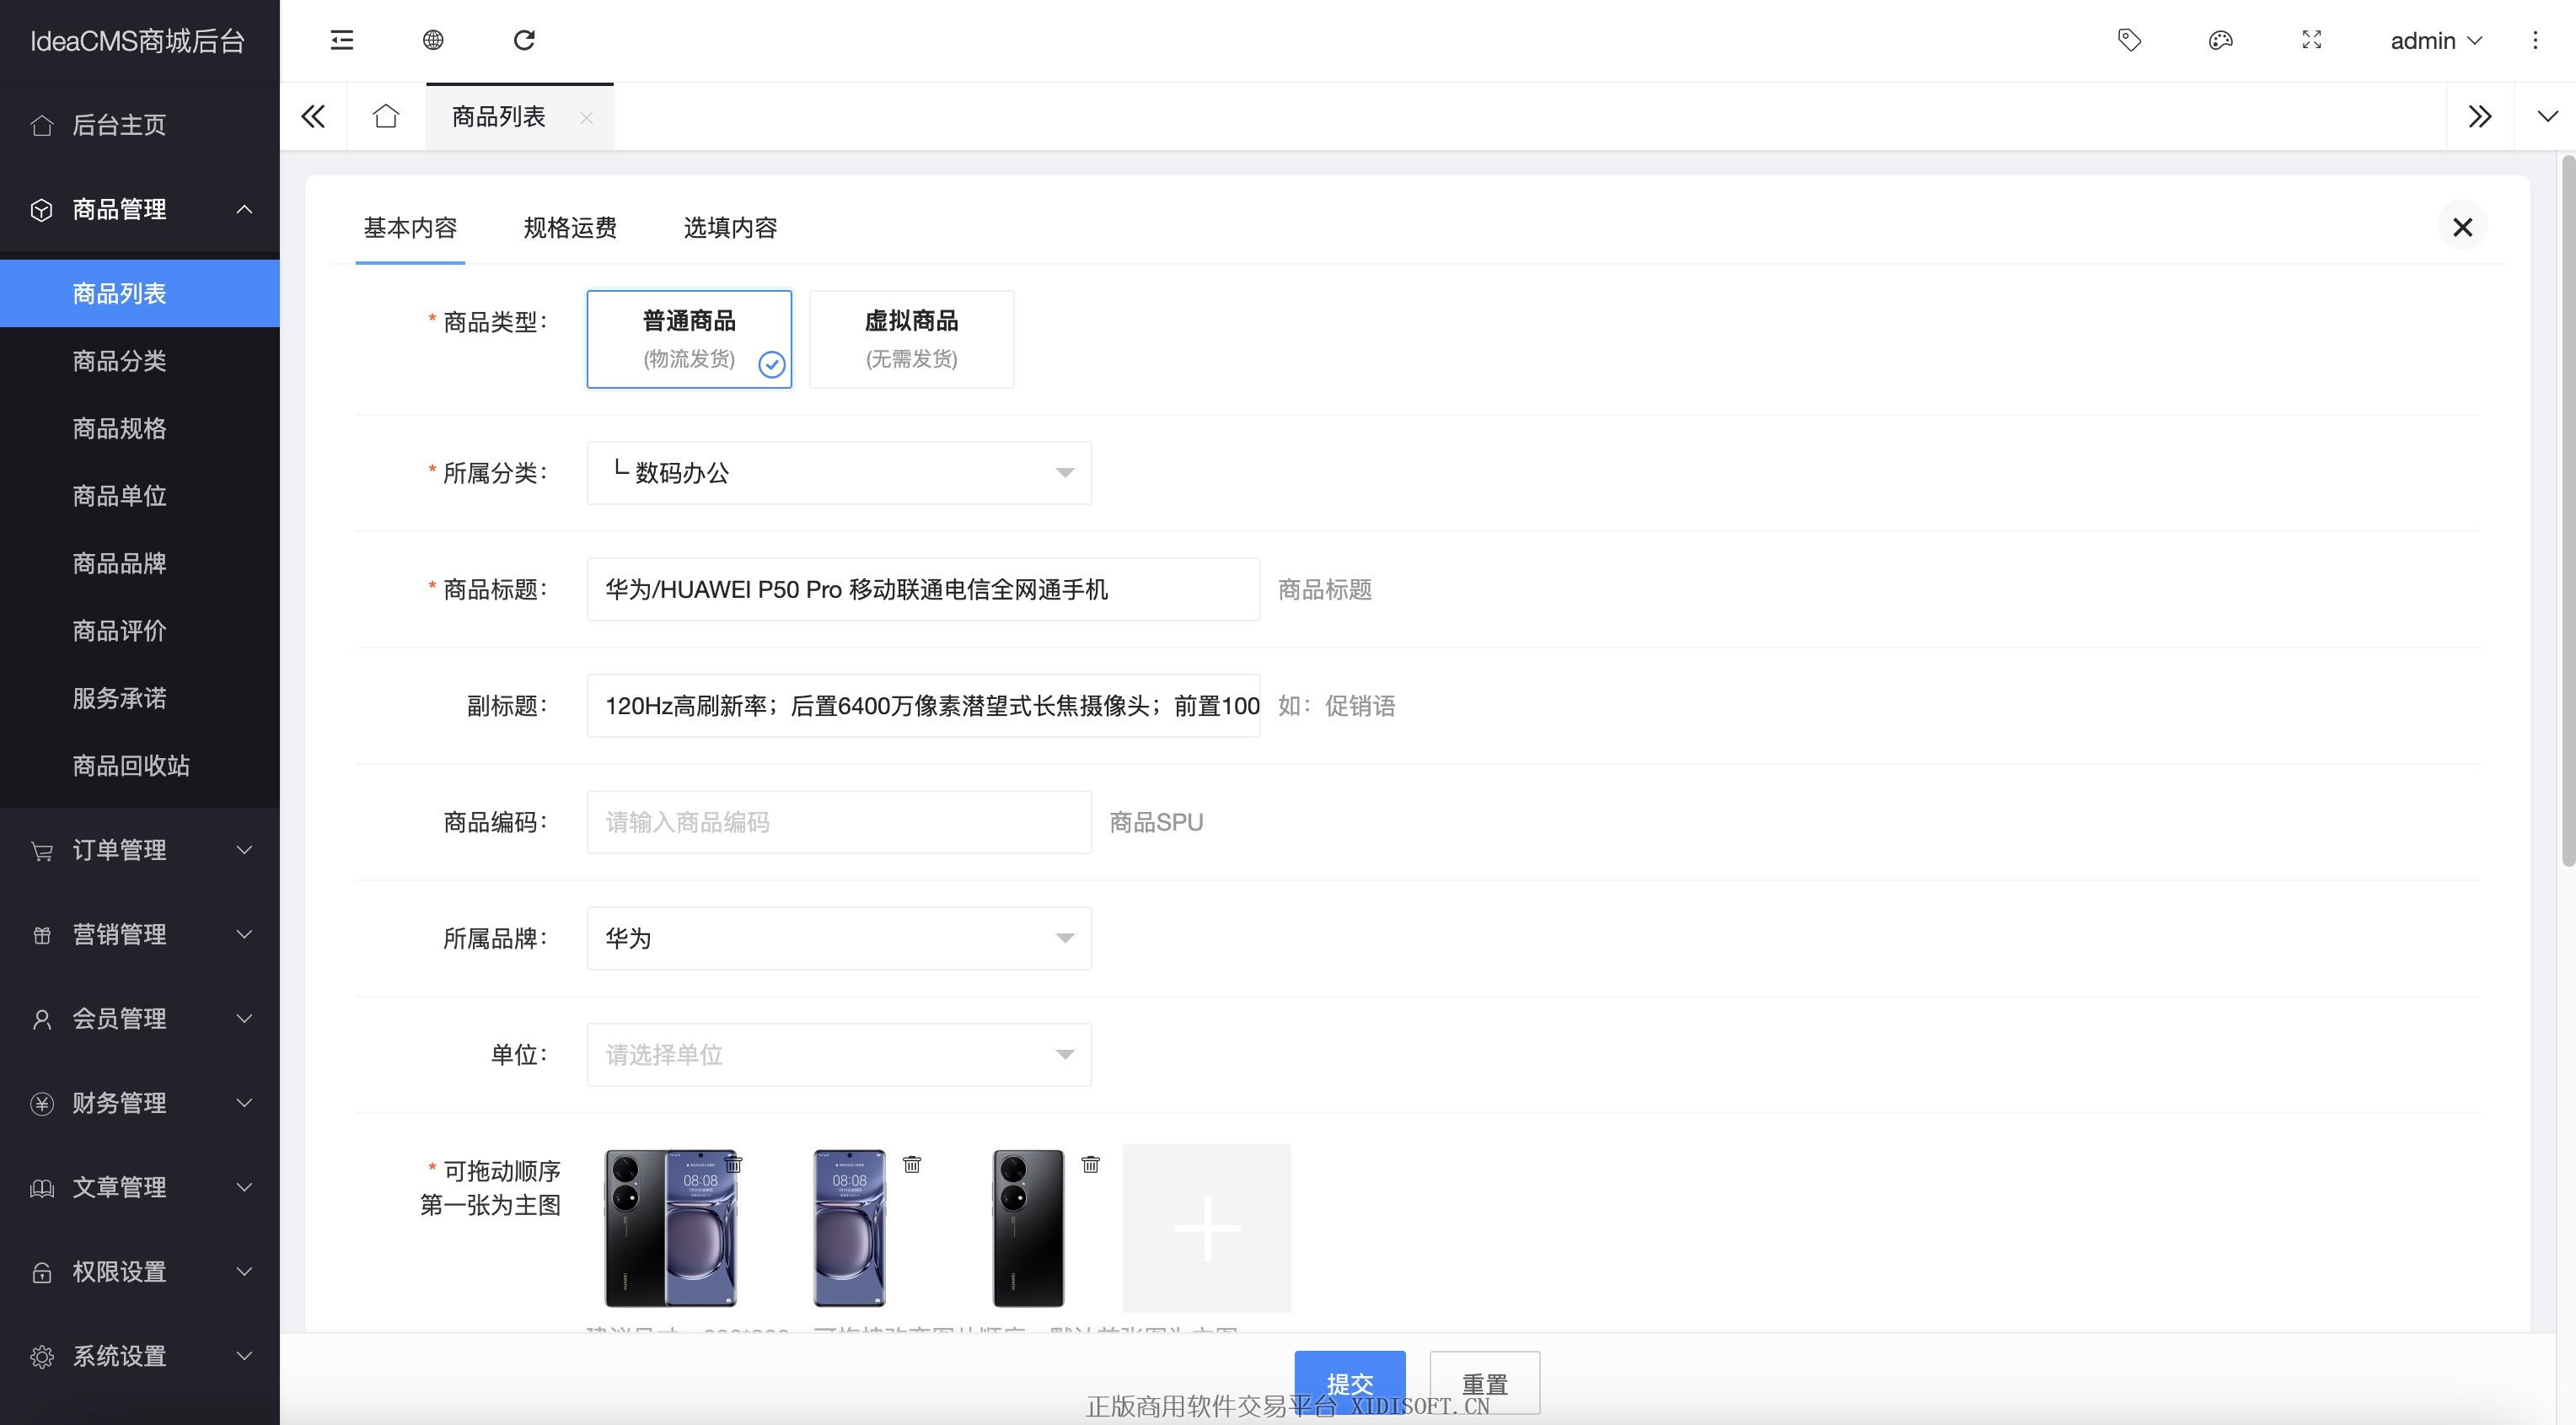Open 商品评价 in the sidebar
2576x1425 pixels.
point(140,631)
